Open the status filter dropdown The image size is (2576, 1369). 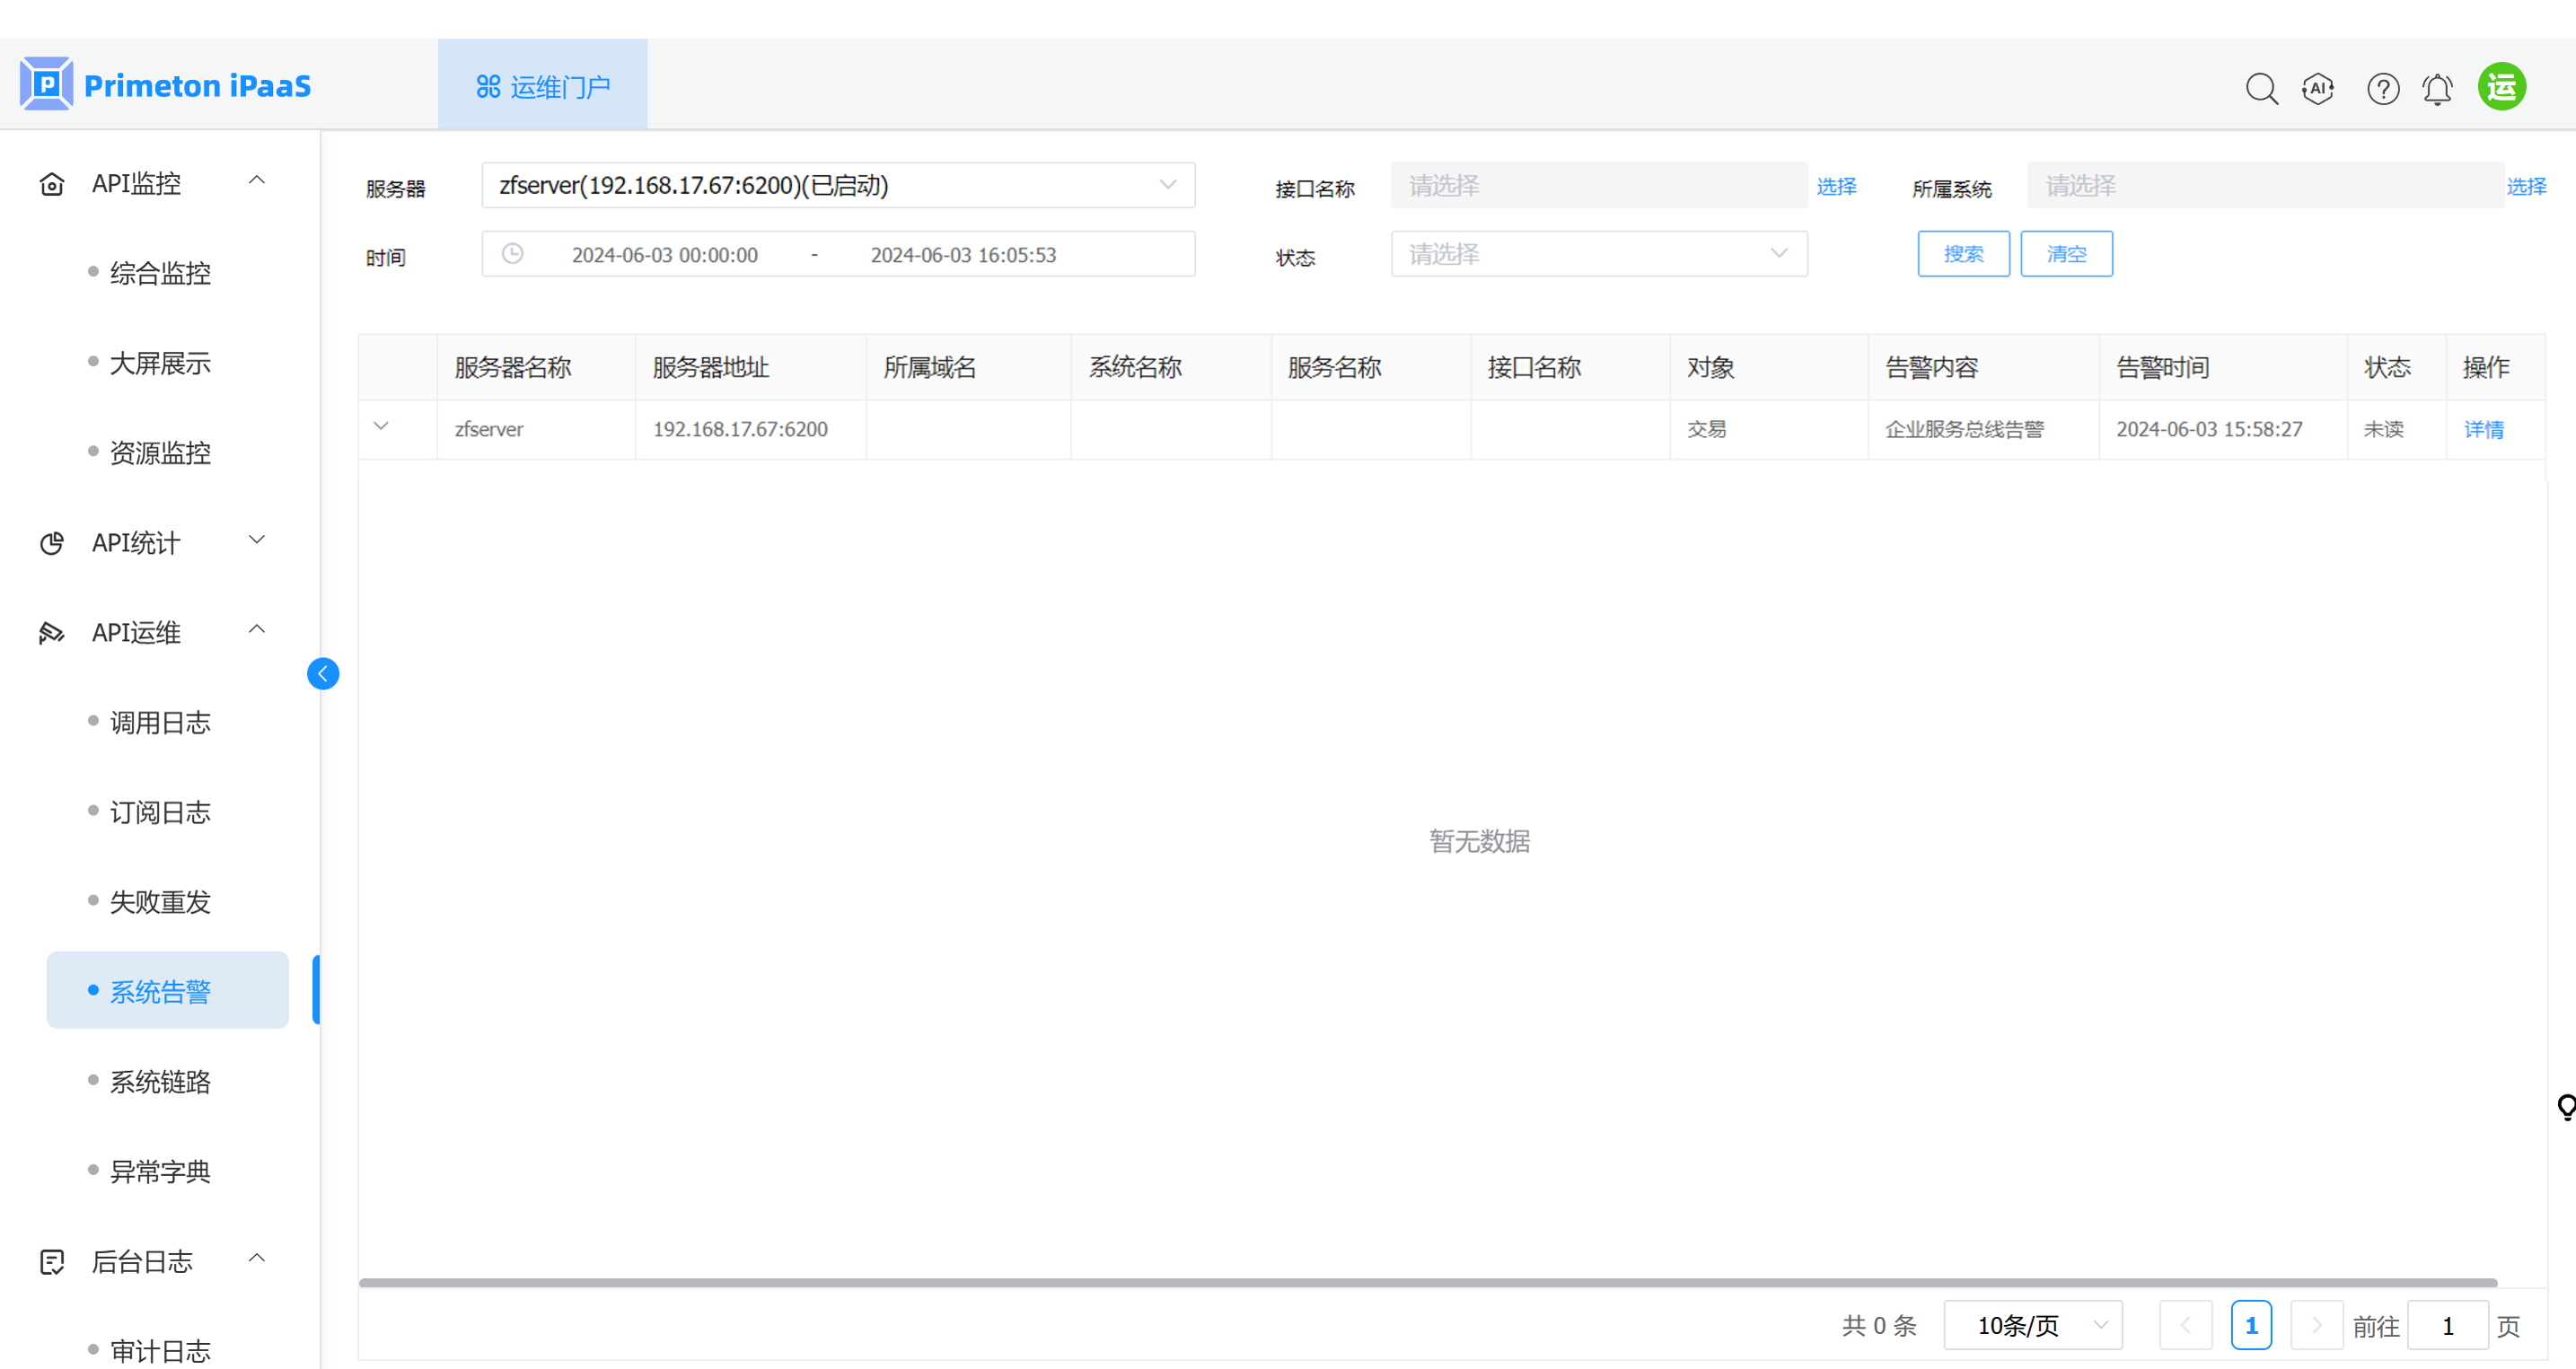coord(1597,254)
